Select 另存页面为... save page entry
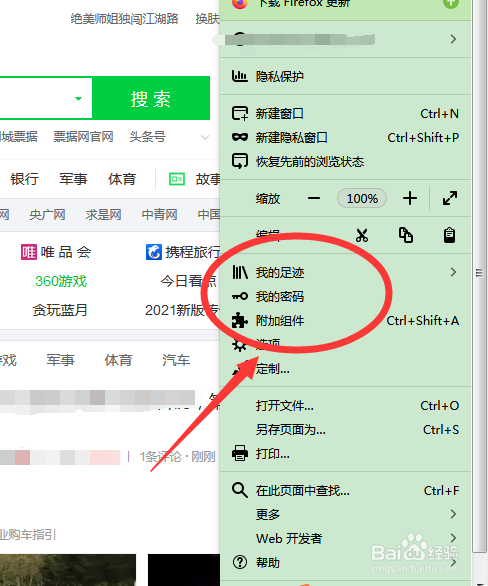 click(345, 429)
